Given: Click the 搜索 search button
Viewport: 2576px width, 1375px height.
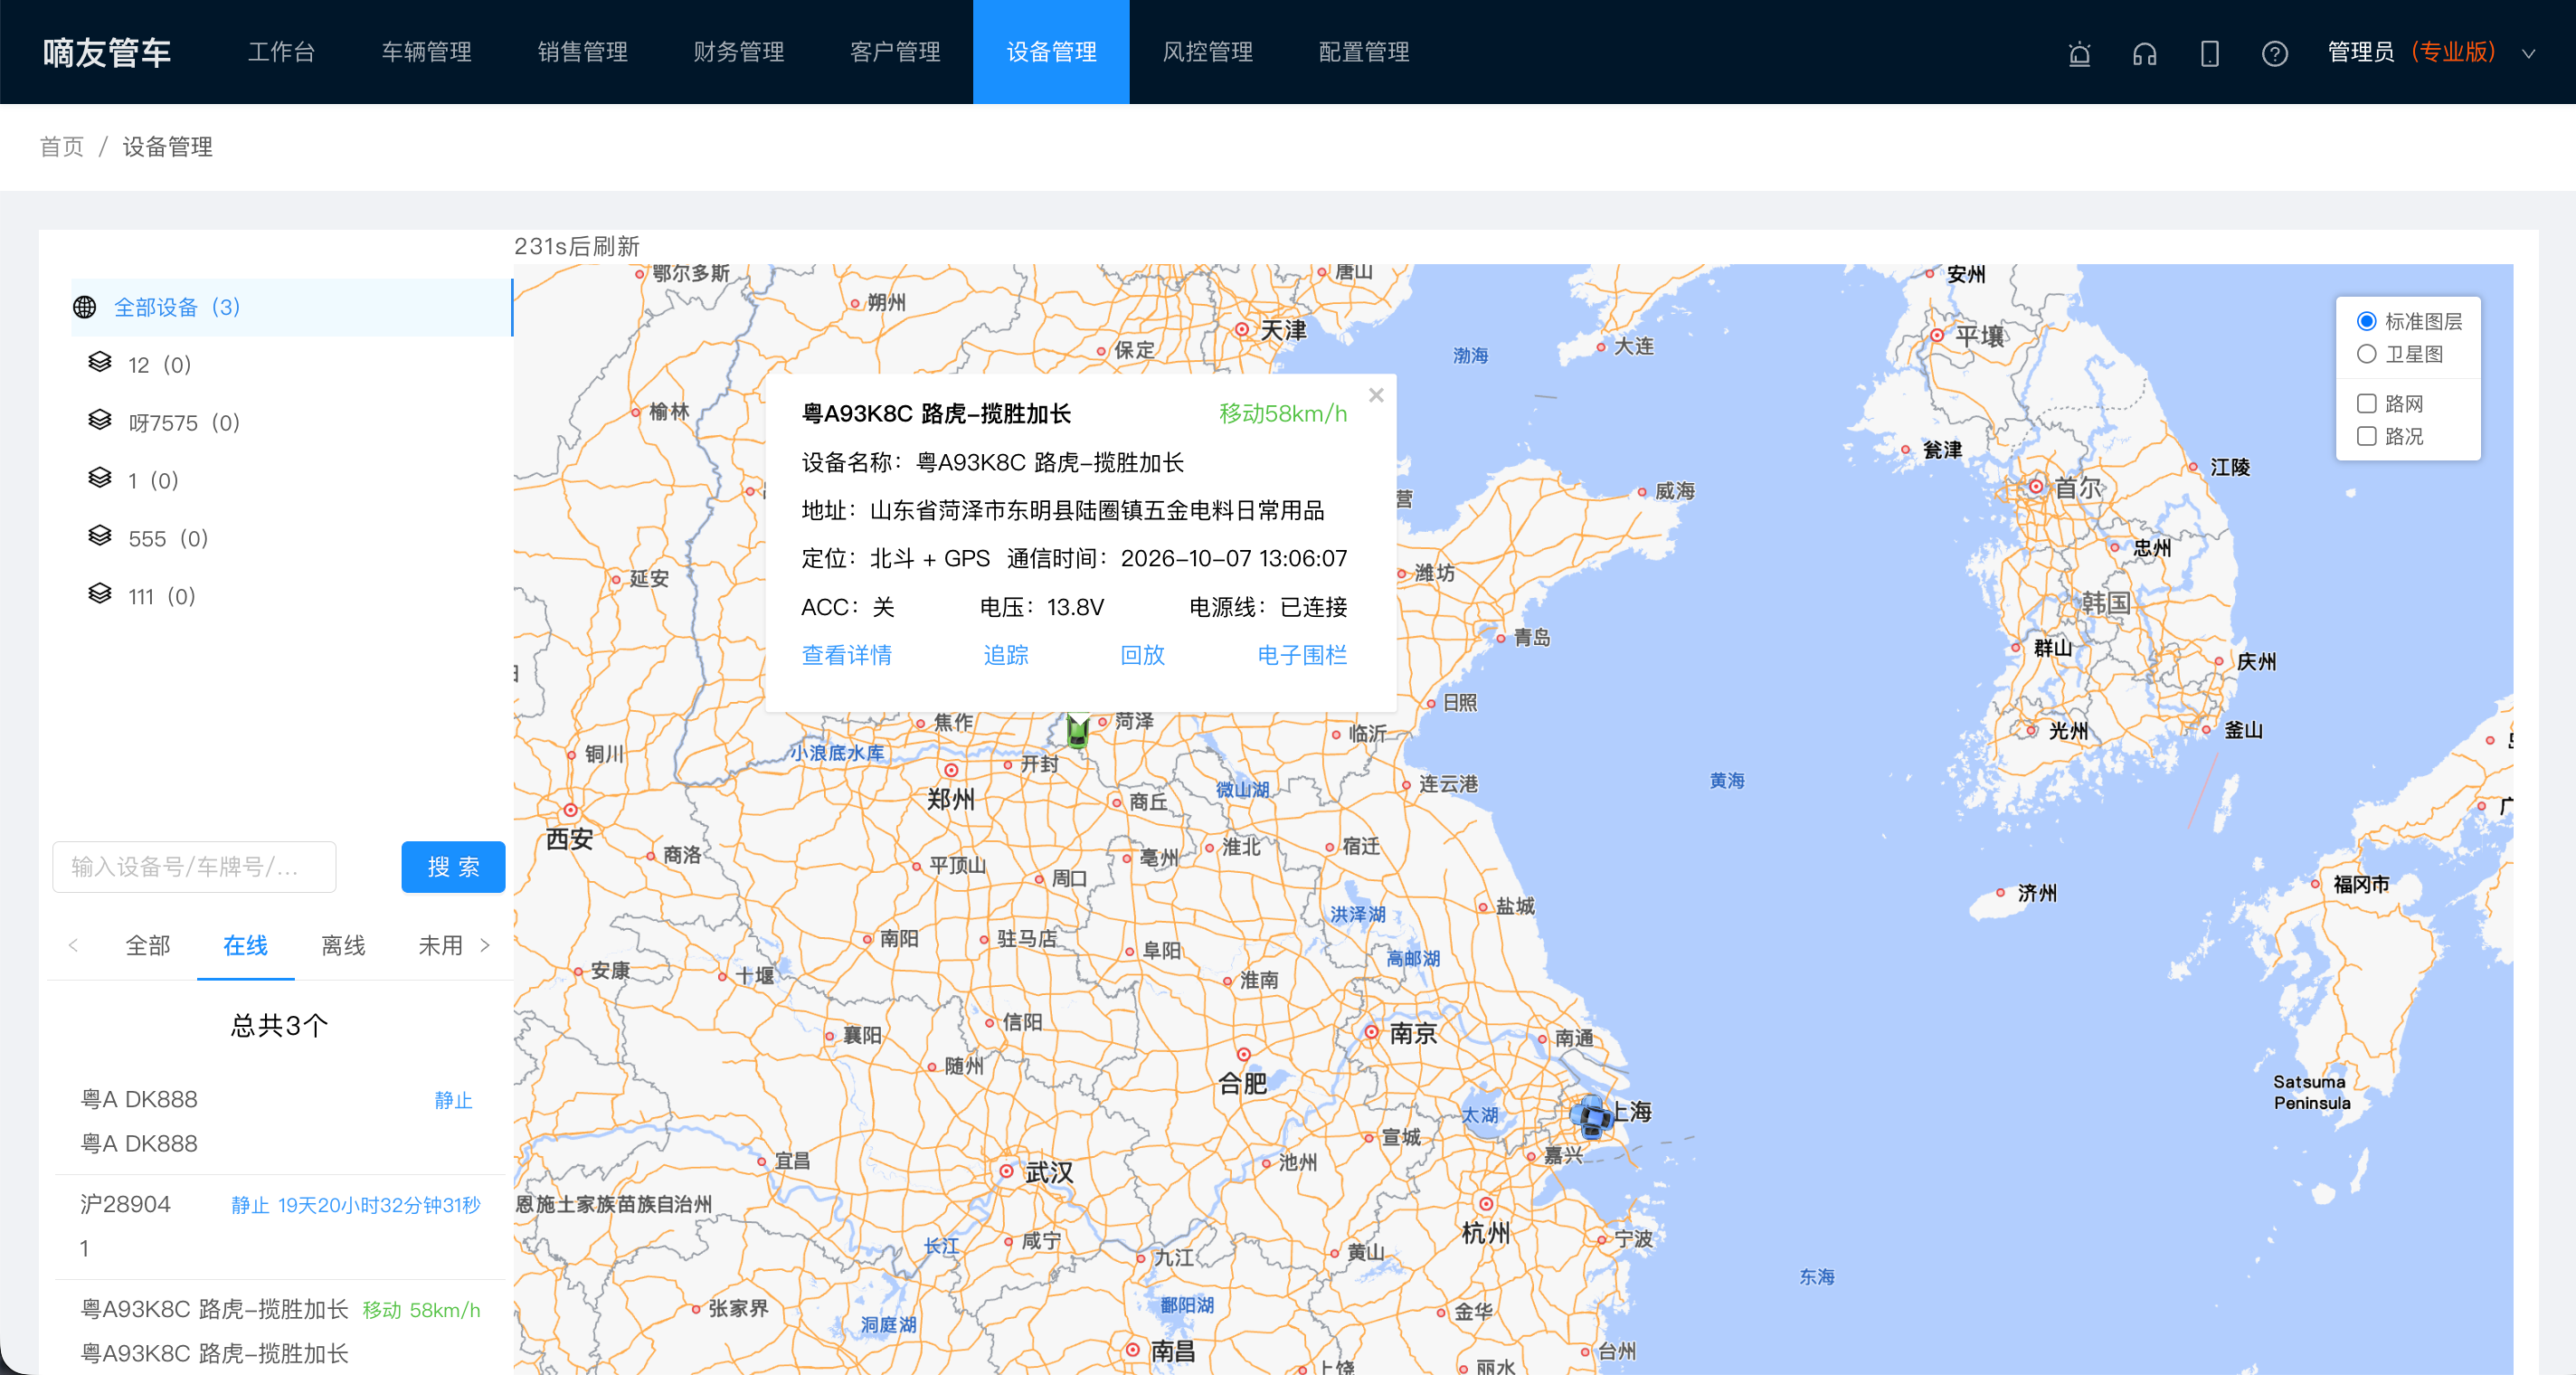Looking at the screenshot, I should tap(453, 866).
